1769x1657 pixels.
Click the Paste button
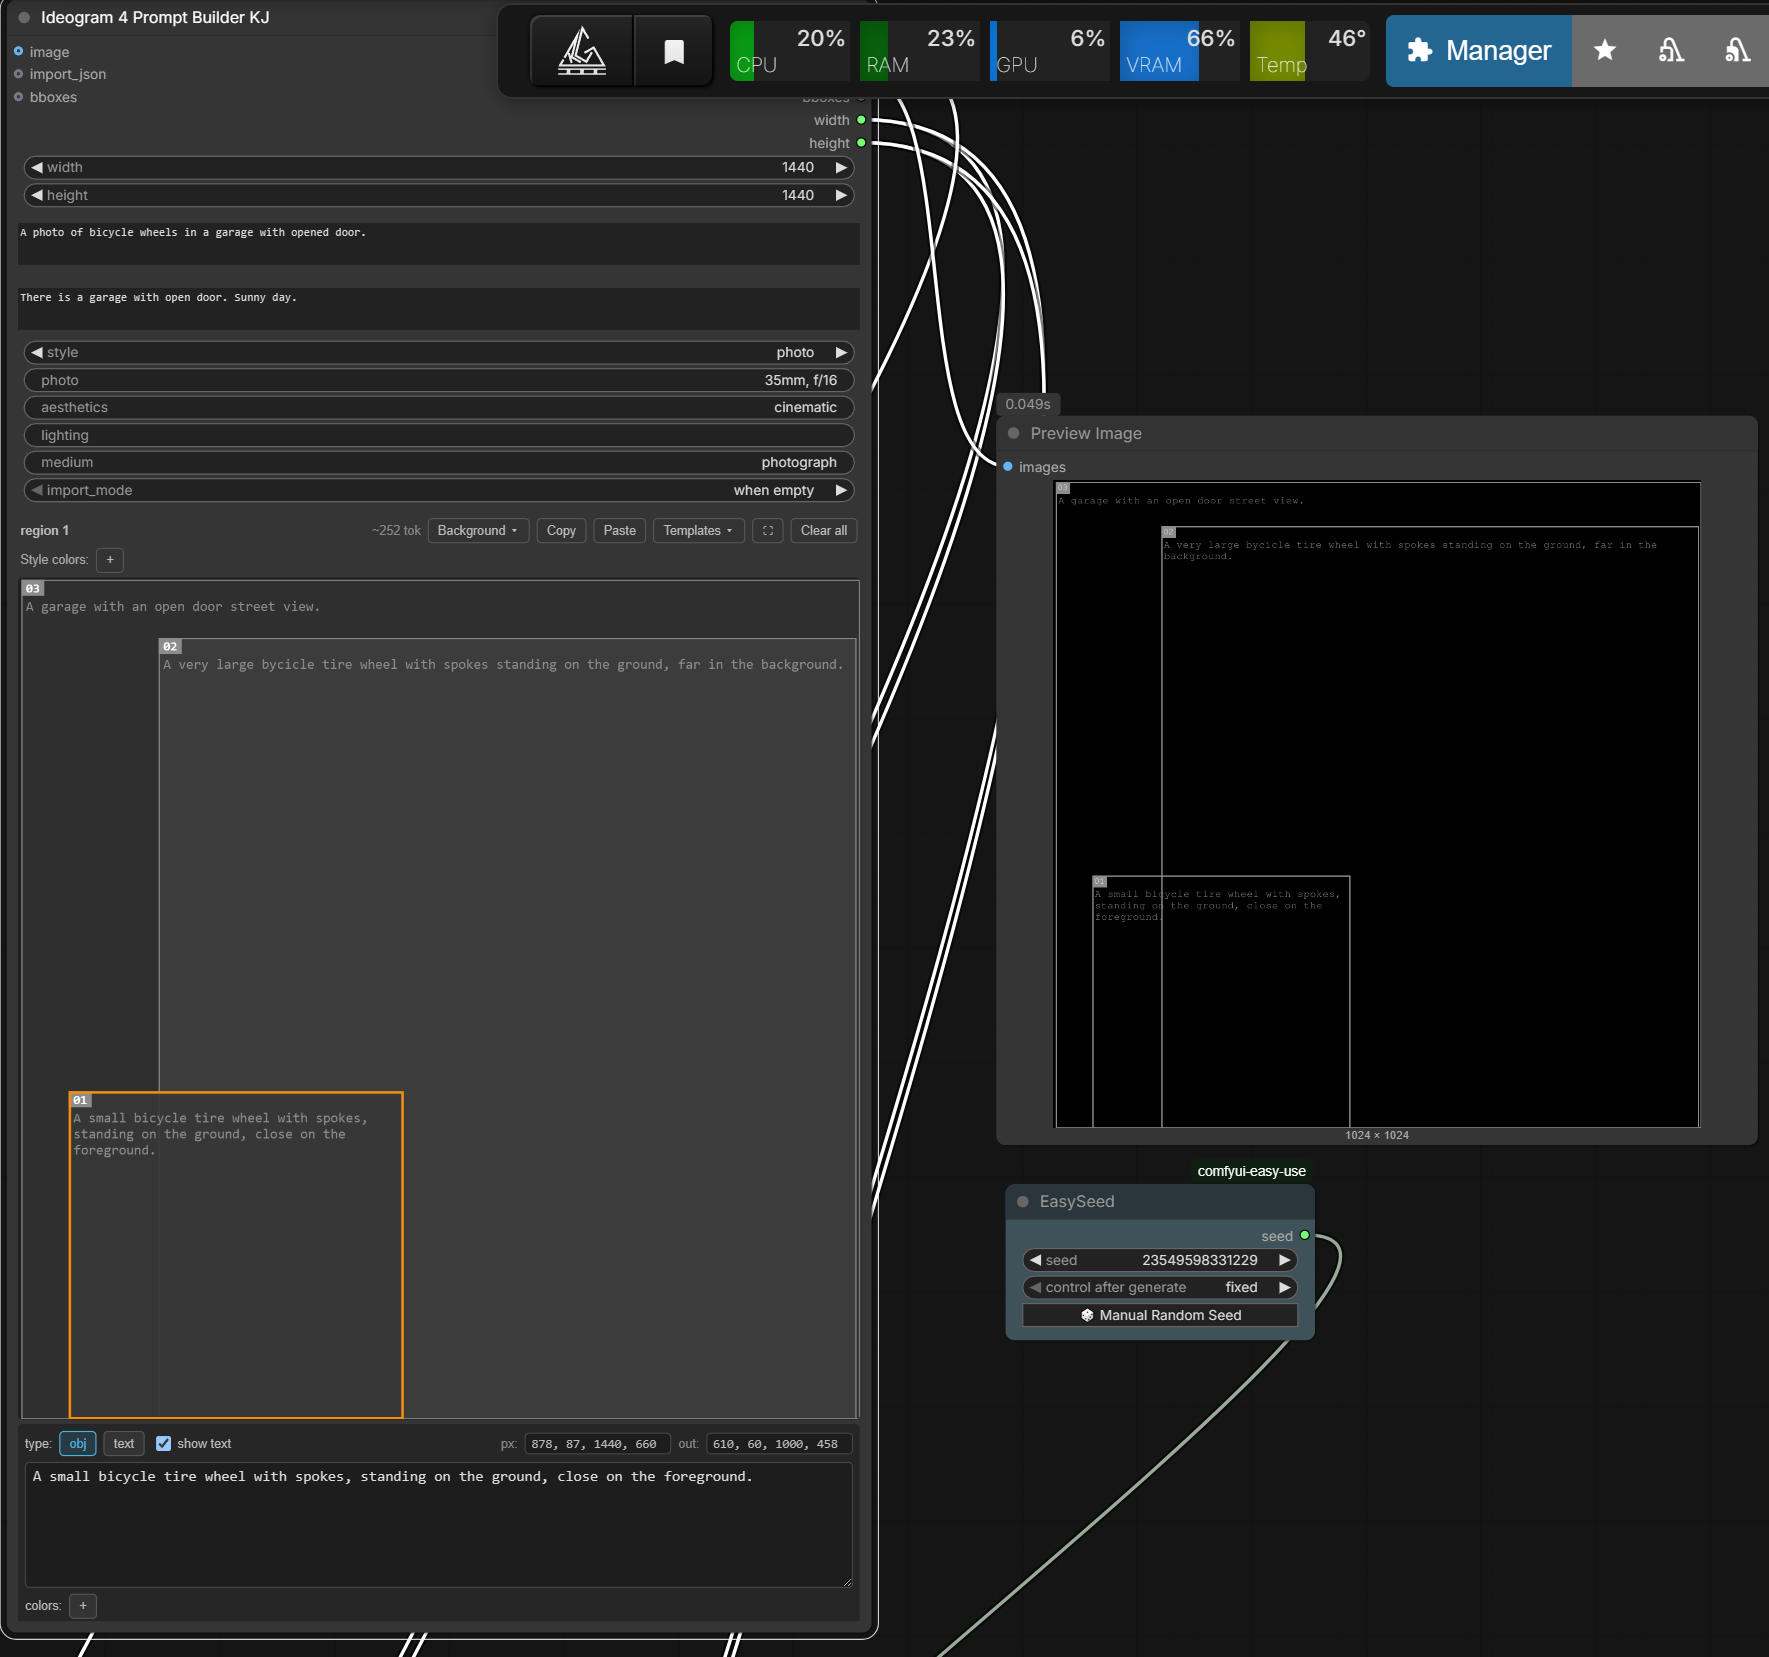(620, 531)
